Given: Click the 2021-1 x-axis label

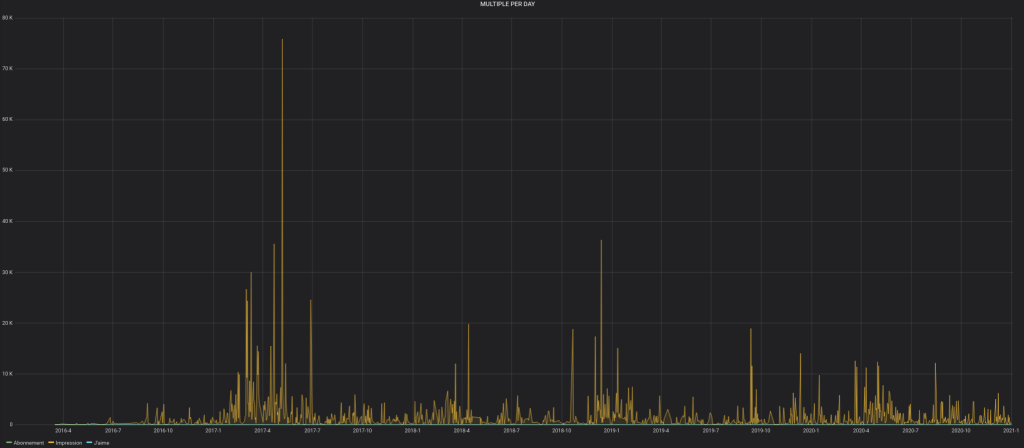Looking at the screenshot, I should point(1009,431).
